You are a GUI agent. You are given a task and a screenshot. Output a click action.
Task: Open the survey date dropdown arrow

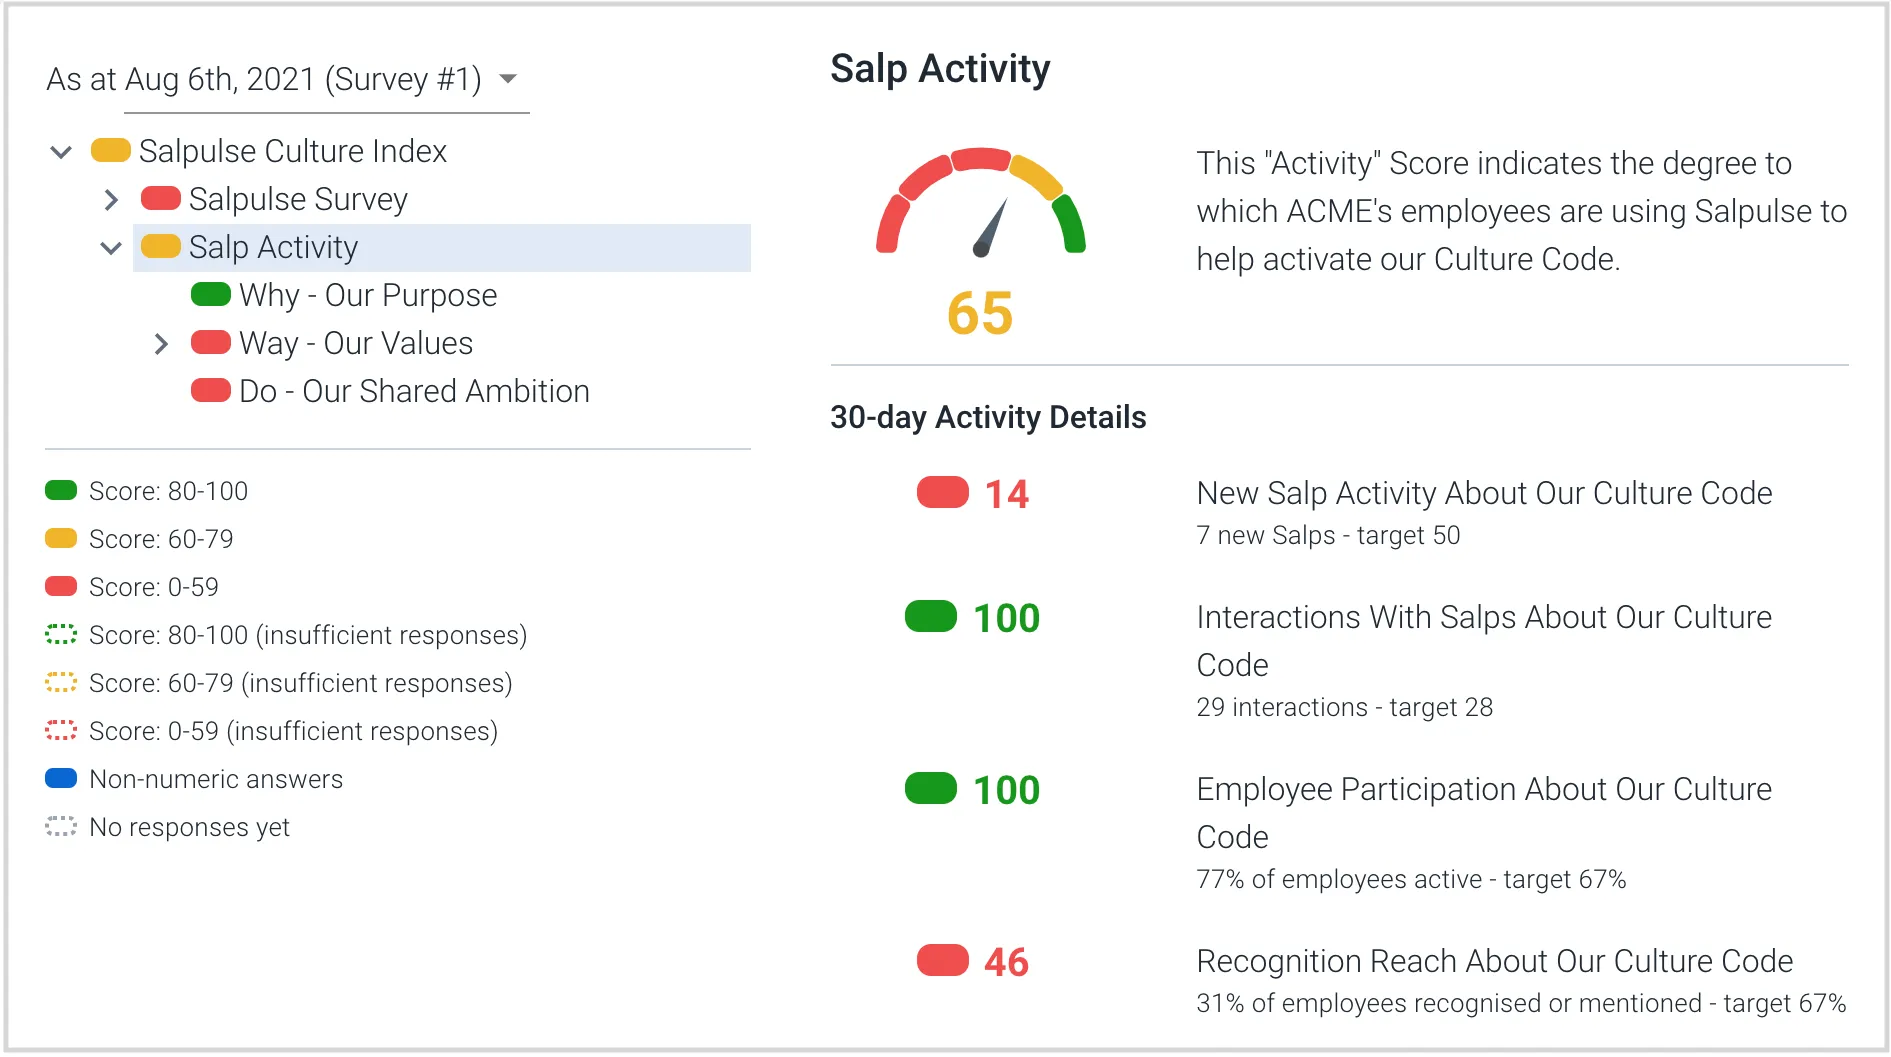coord(508,79)
